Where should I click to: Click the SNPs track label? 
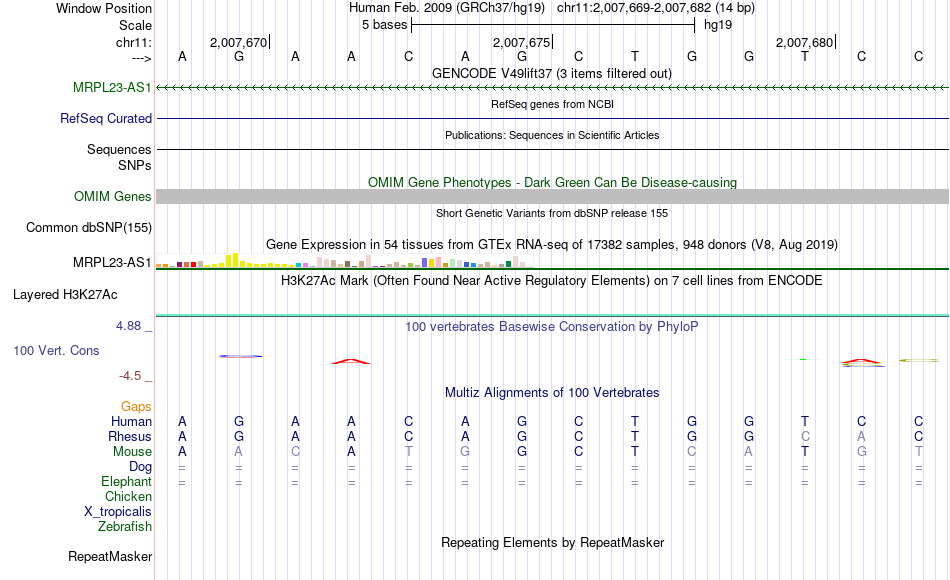click(135, 165)
